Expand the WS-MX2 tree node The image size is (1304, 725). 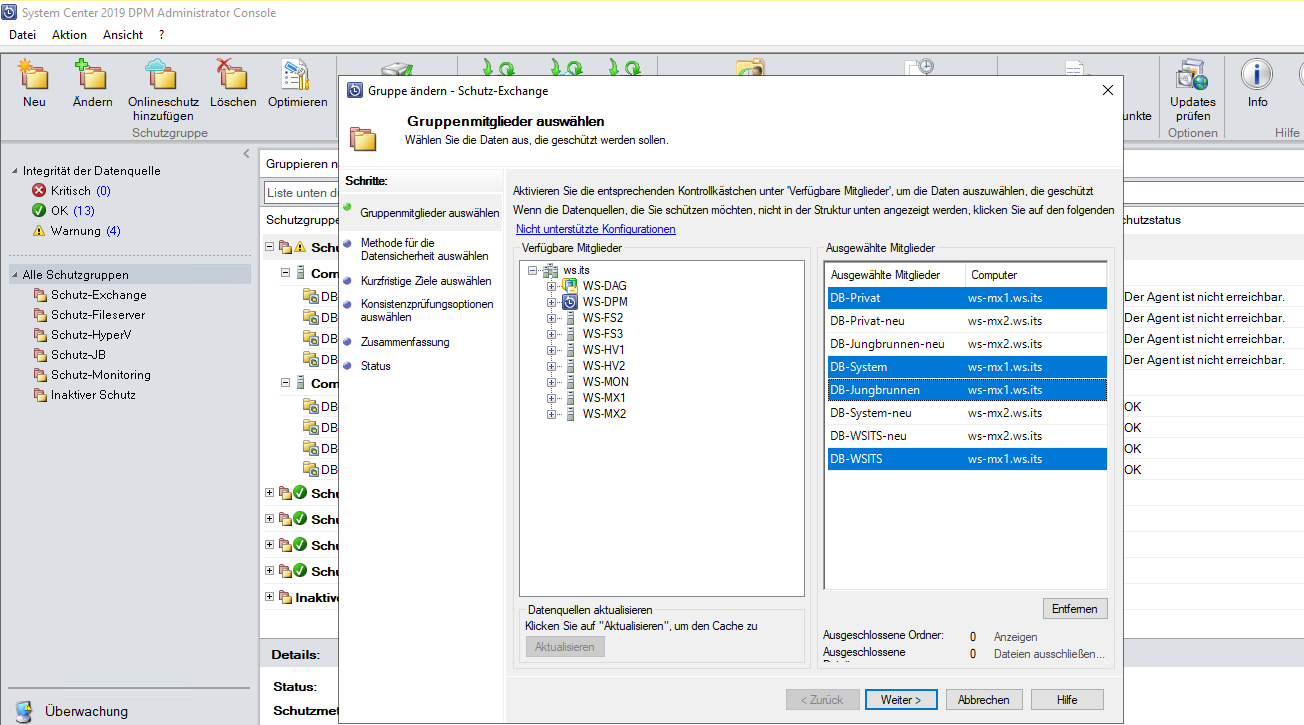552,414
